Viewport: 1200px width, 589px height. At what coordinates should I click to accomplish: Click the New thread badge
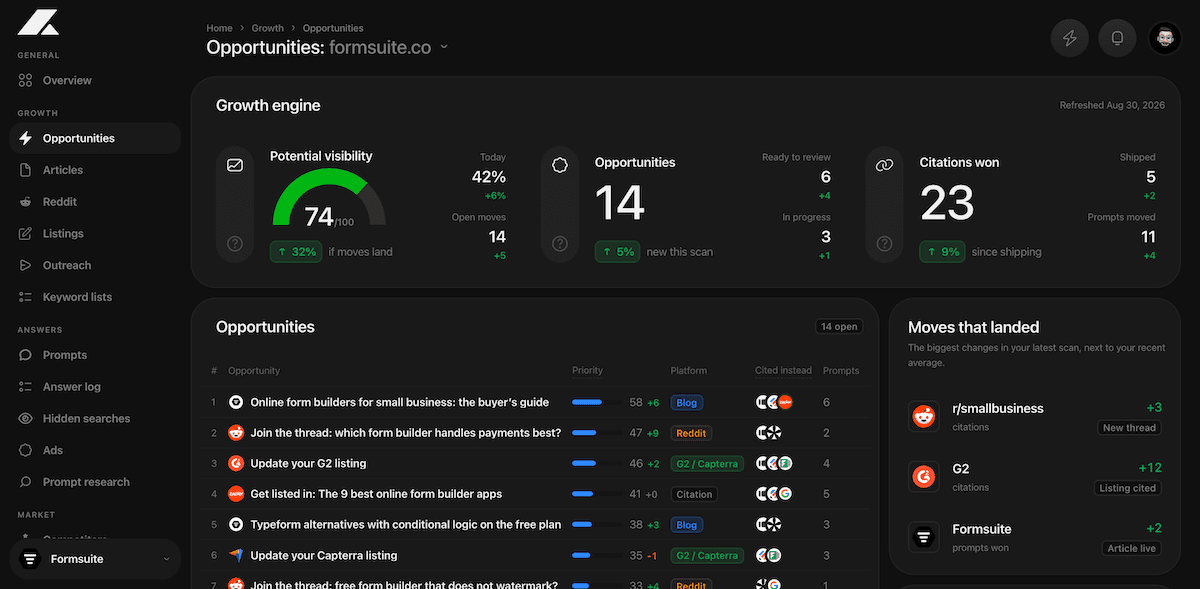click(x=1129, y=428)
